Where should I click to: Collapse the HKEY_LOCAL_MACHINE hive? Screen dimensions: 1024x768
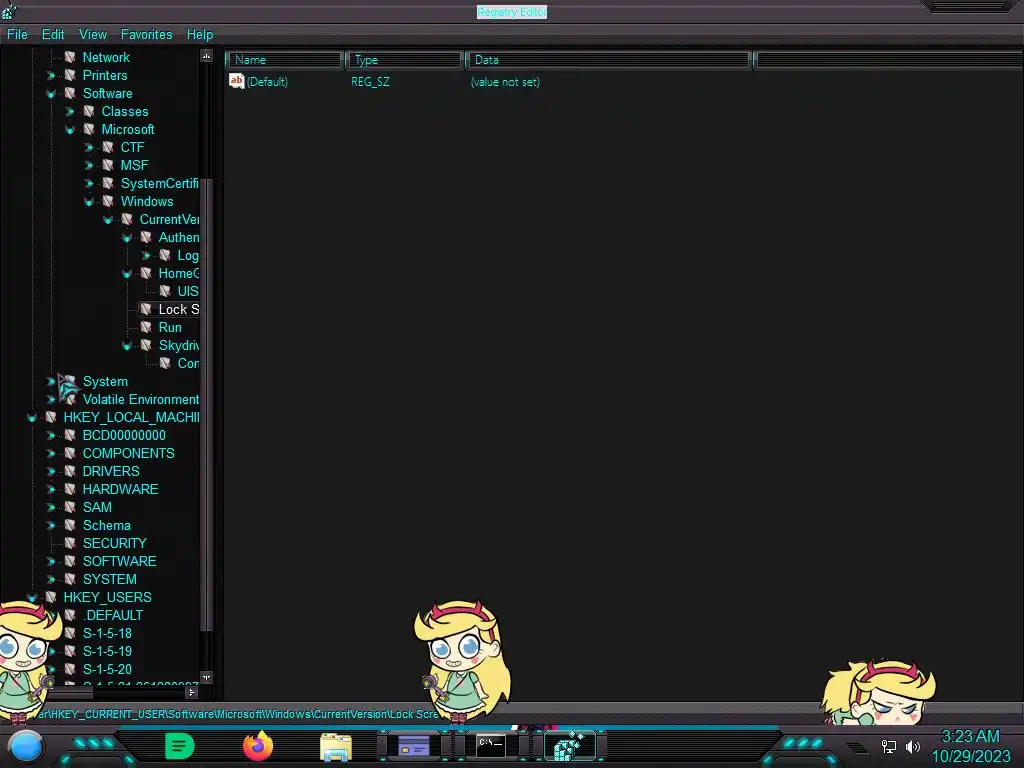tap(32, 418)
